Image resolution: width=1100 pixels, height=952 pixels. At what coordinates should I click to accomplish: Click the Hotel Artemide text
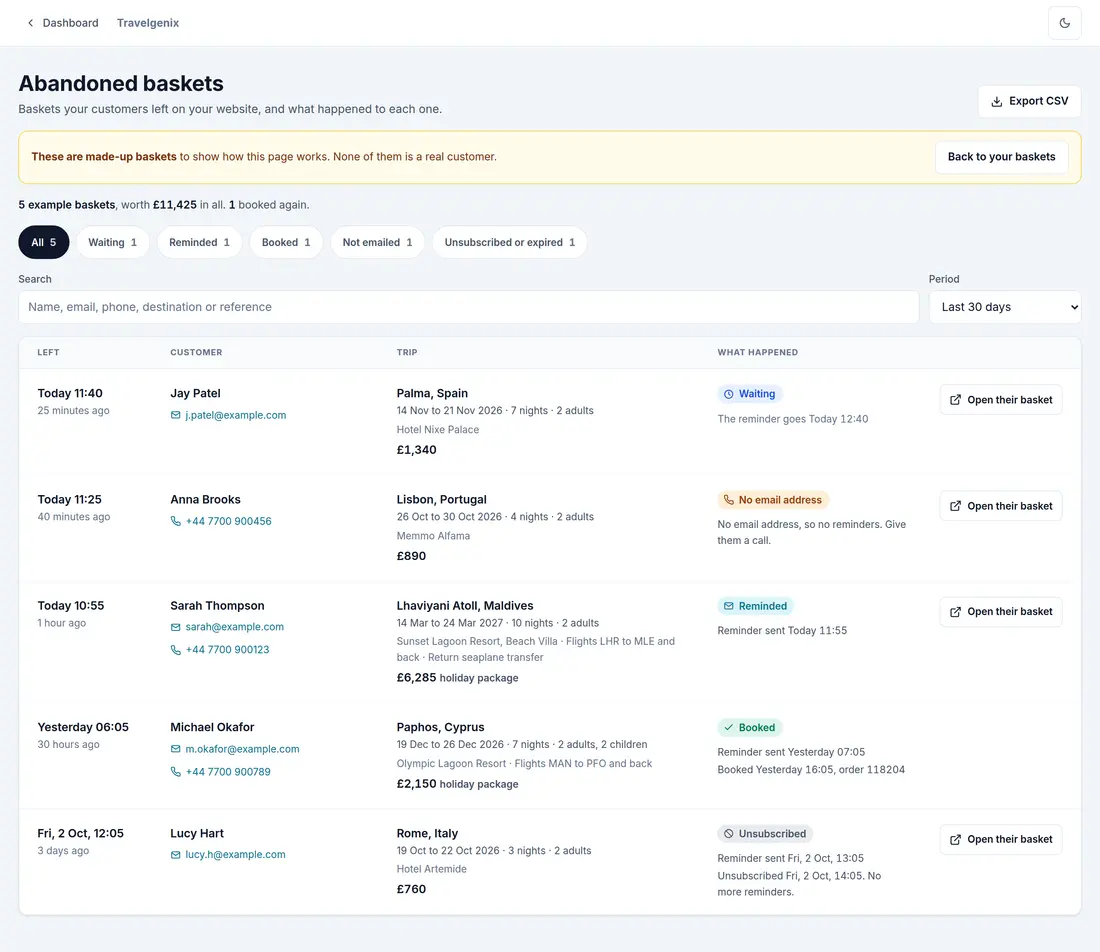point(431,869)
